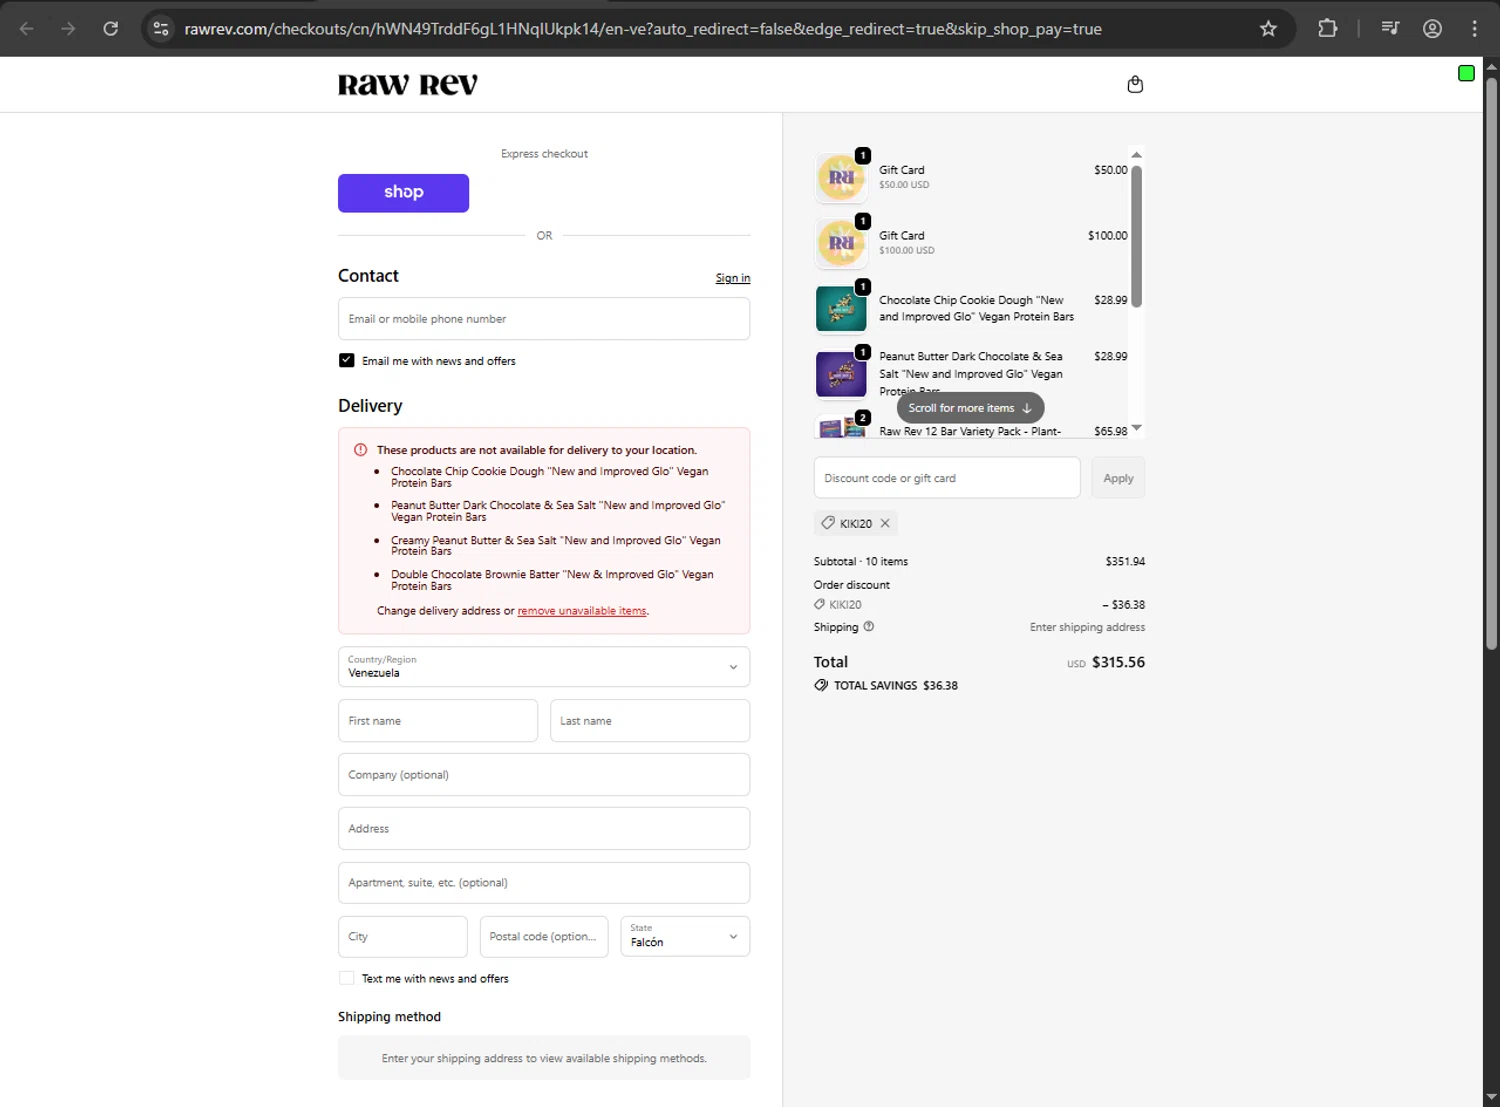The image size is (1500, 1107).
Task: Click the browser address bar URL
Action: click(643, 29)
